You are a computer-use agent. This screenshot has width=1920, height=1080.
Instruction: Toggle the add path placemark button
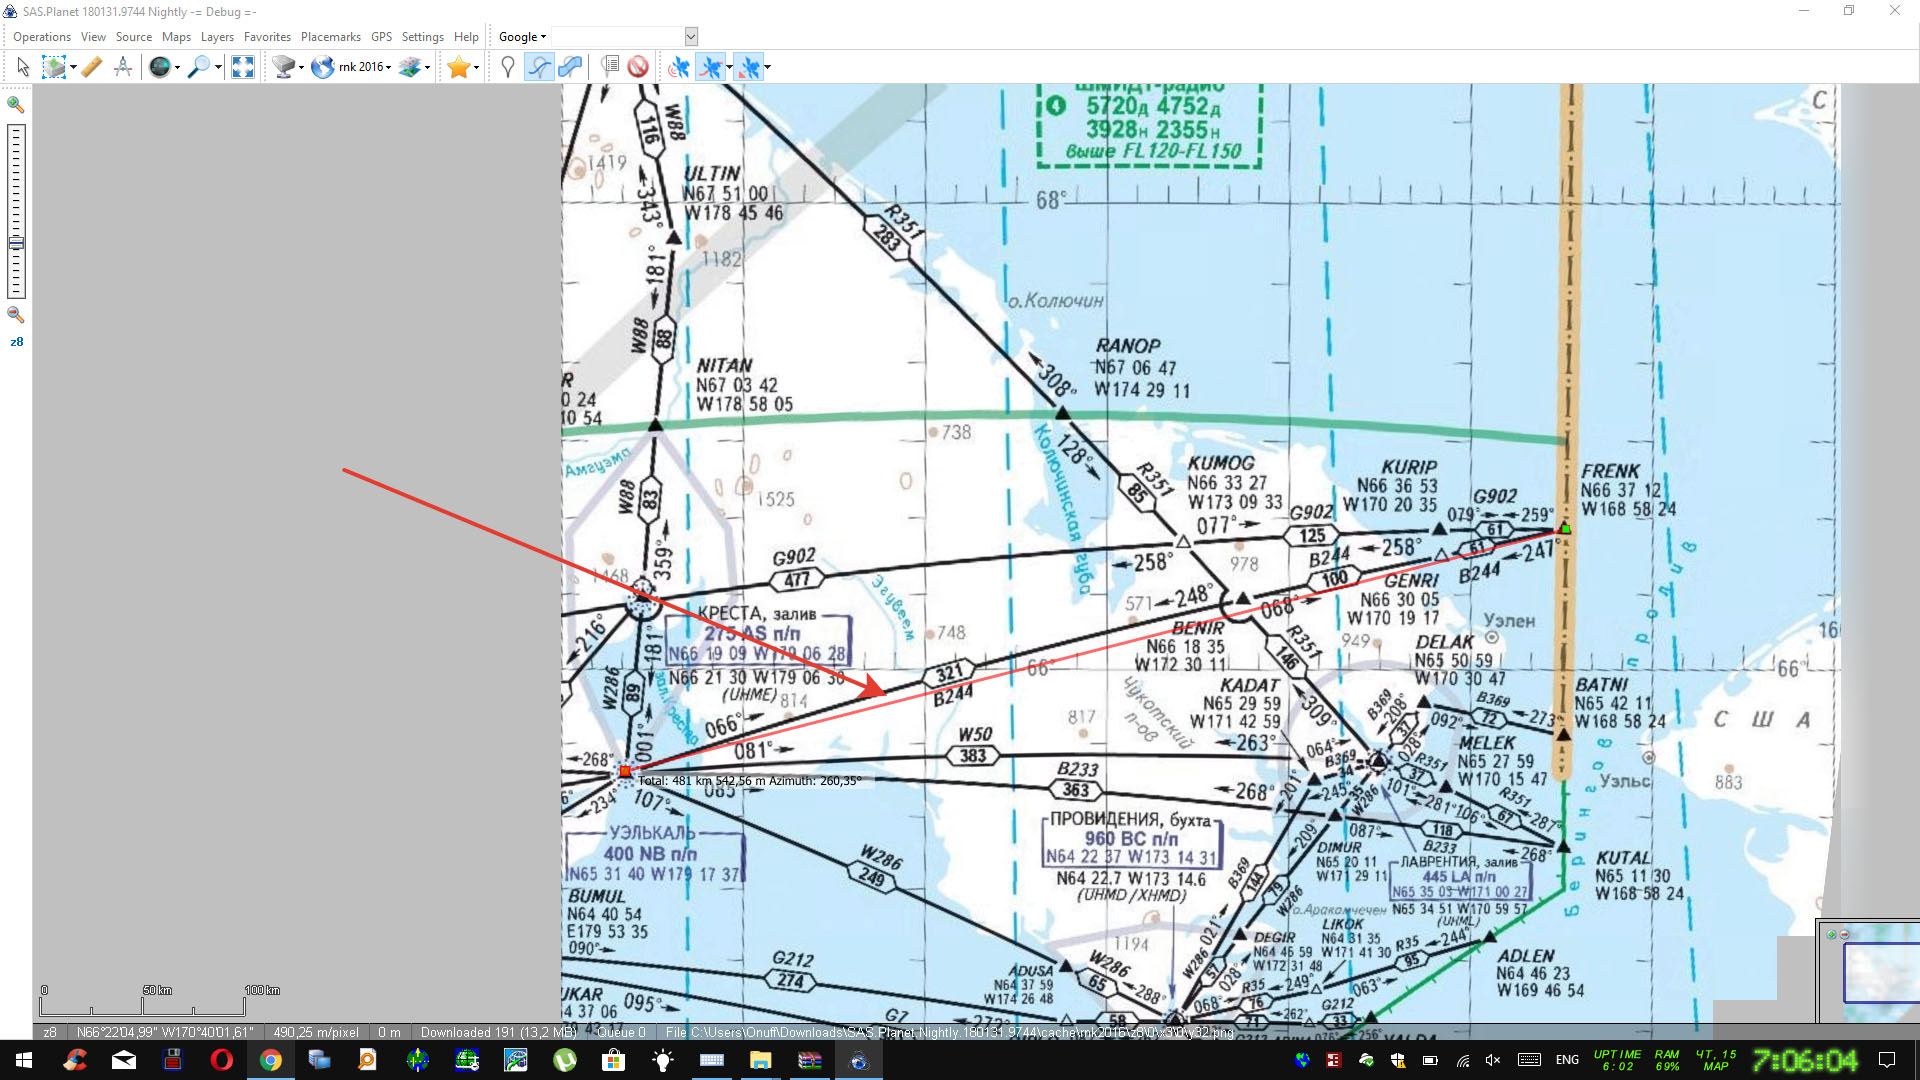539,67
